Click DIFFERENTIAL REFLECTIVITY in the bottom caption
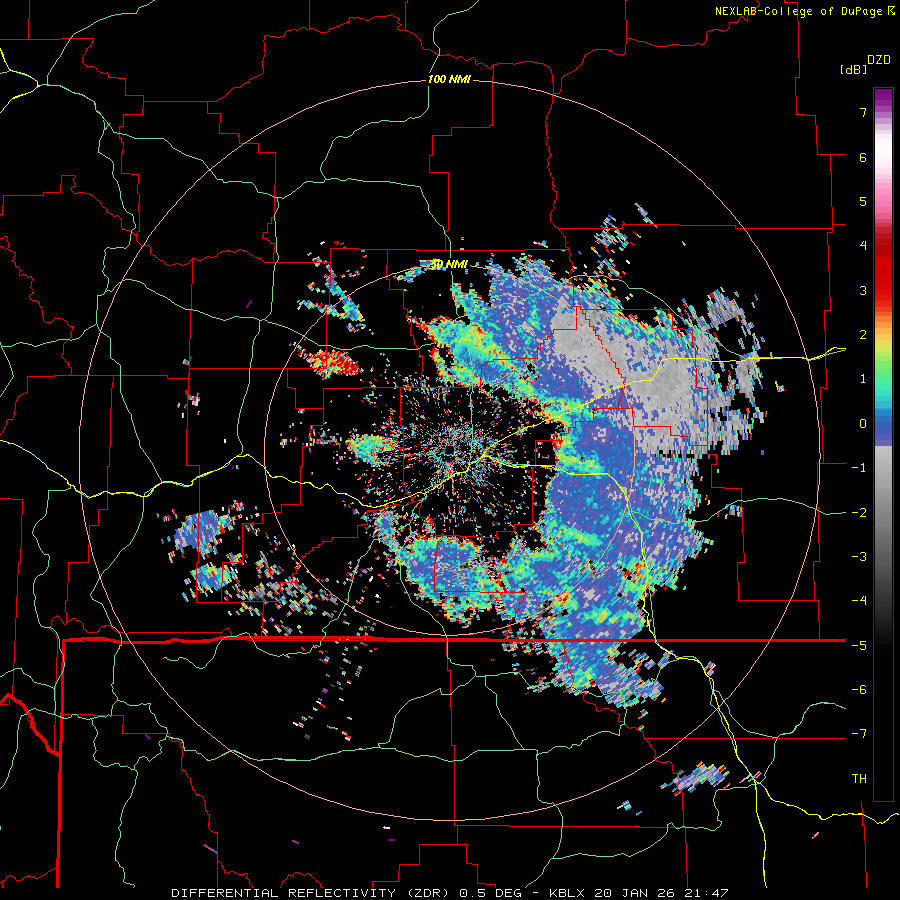This screenshot has width=900, height=900. 284,893
